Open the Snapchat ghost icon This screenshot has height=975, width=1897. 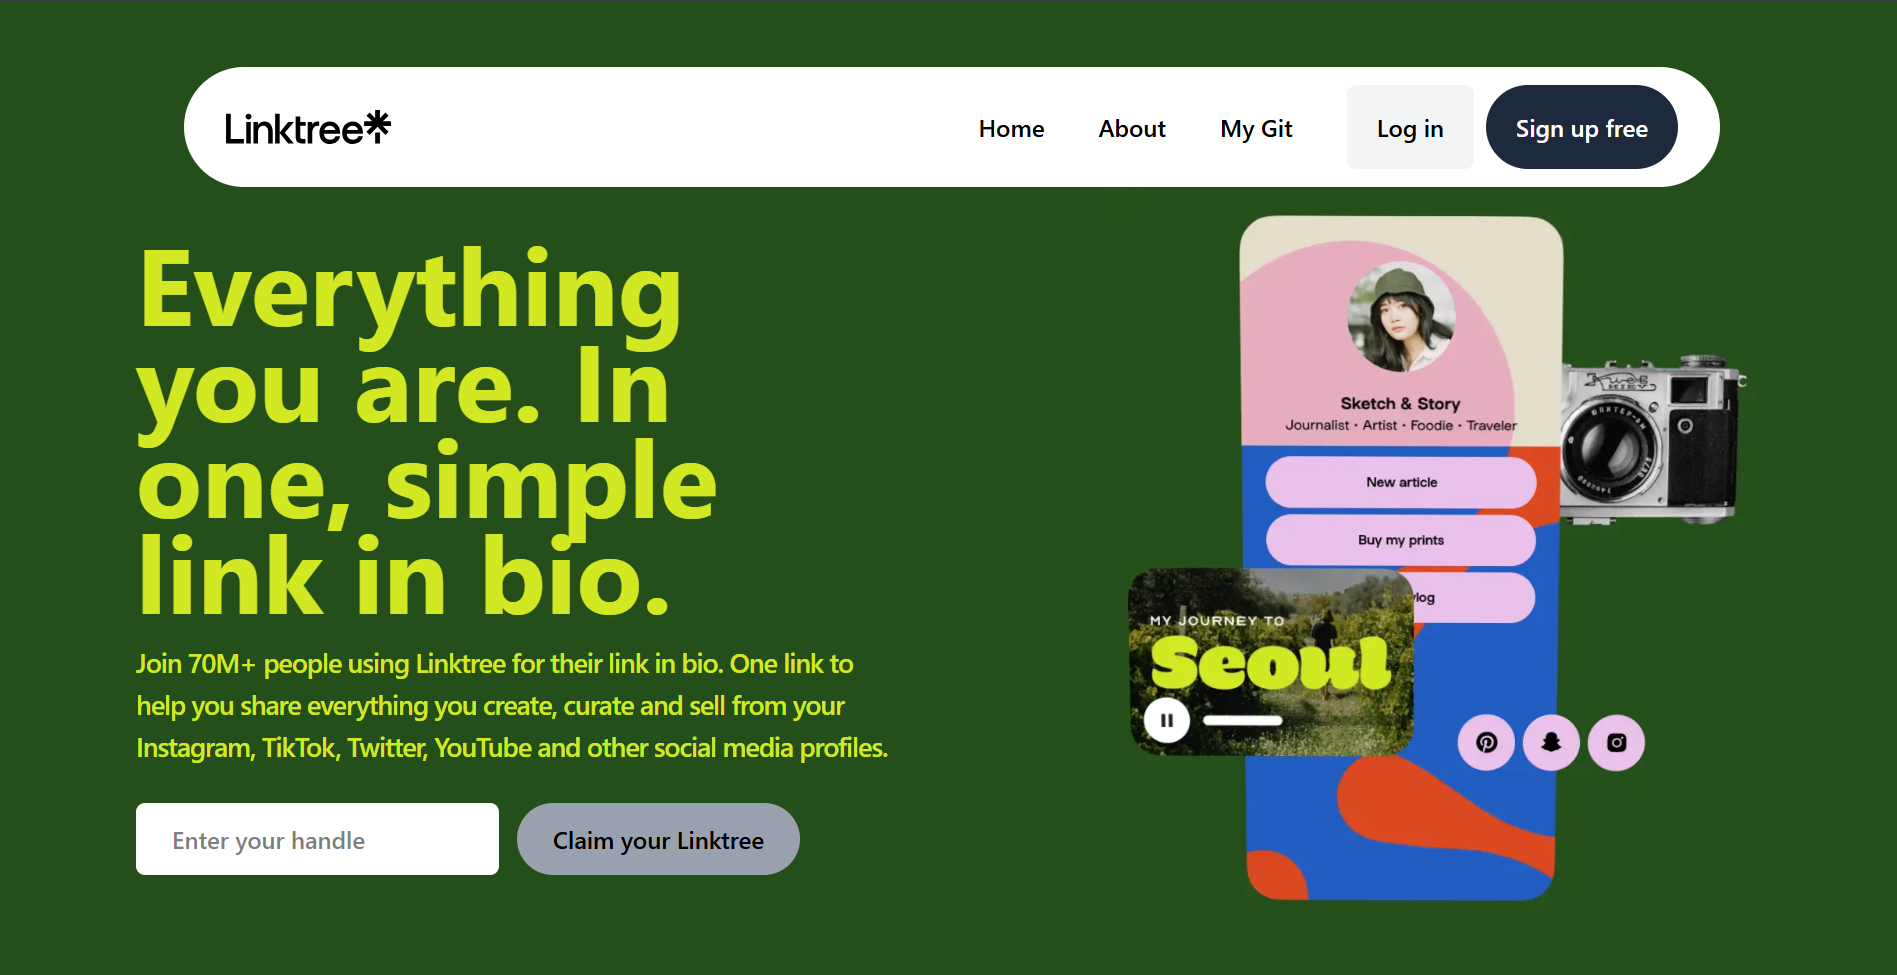tap(1551, 743)
